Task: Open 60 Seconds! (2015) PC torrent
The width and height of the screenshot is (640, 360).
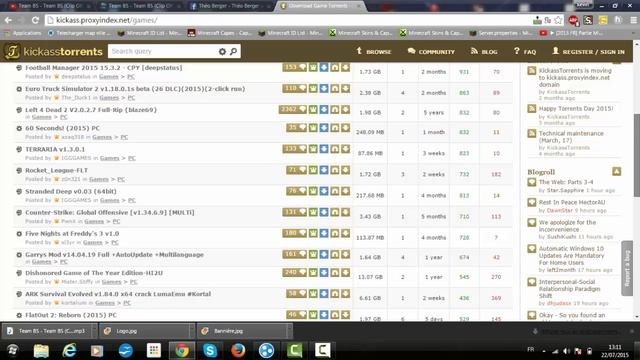Action: [62, 128]
